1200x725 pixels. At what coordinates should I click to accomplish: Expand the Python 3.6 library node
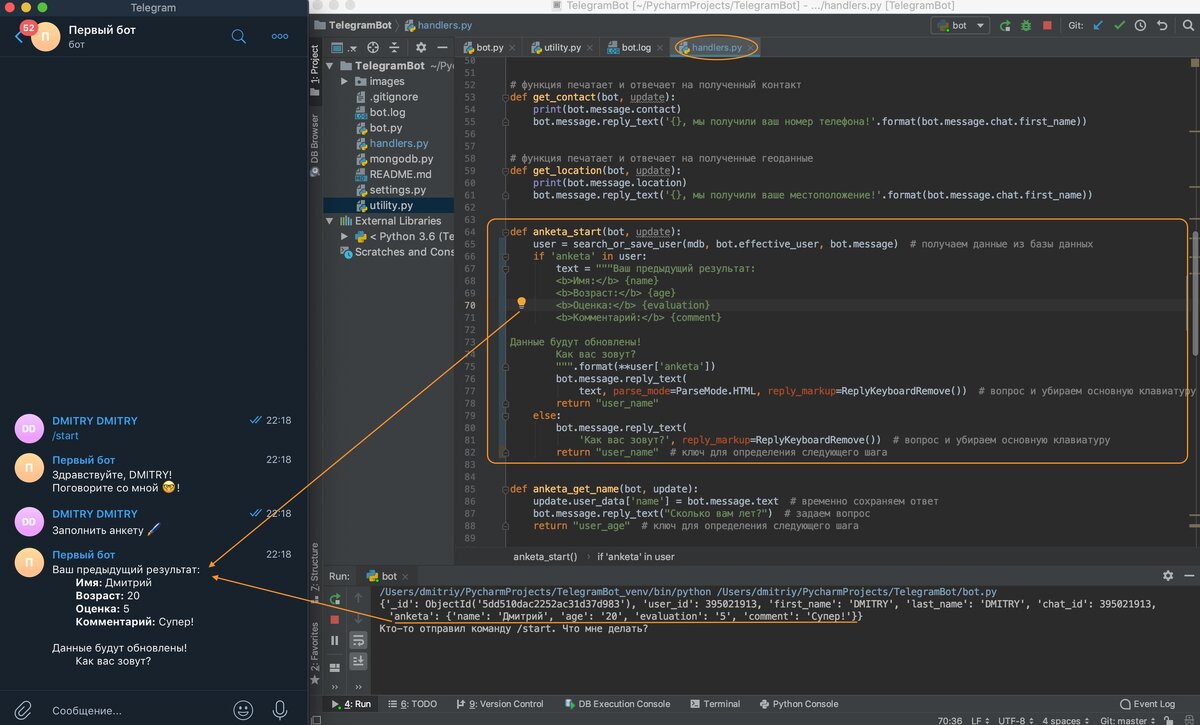coord(345,237)
